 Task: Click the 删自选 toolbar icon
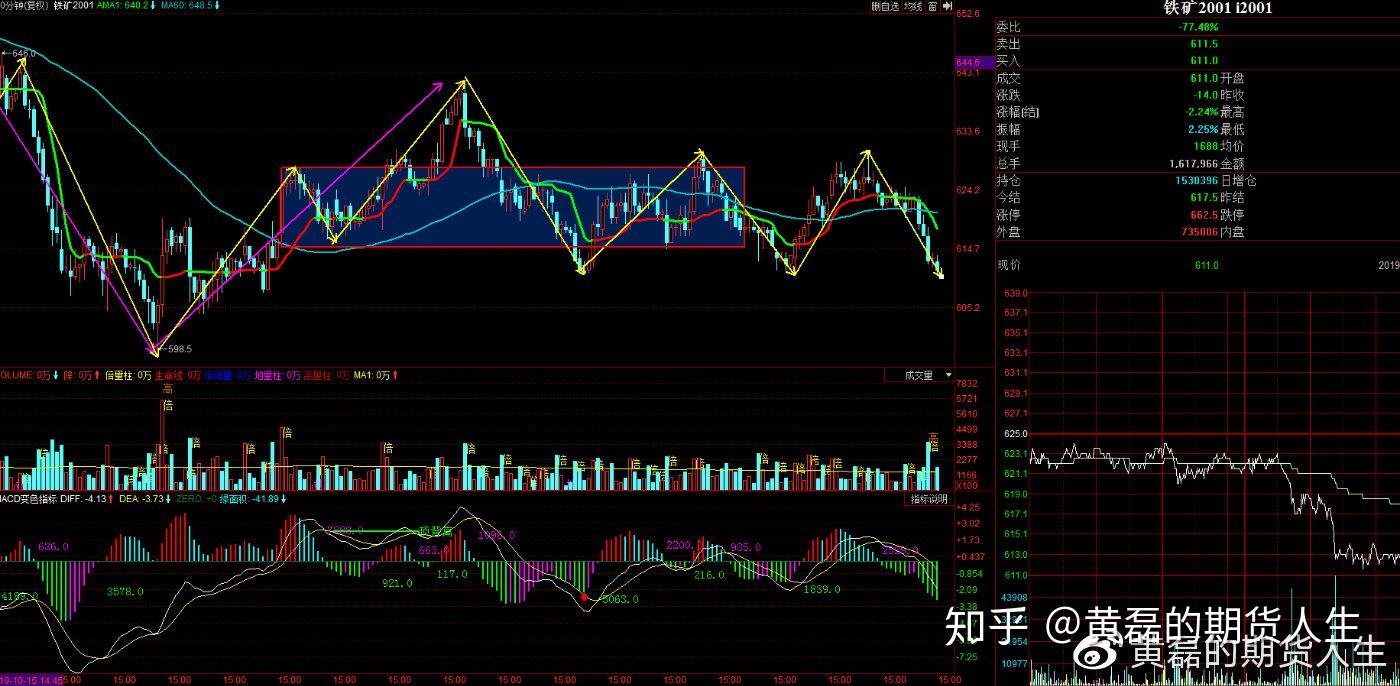click(885, 6)
